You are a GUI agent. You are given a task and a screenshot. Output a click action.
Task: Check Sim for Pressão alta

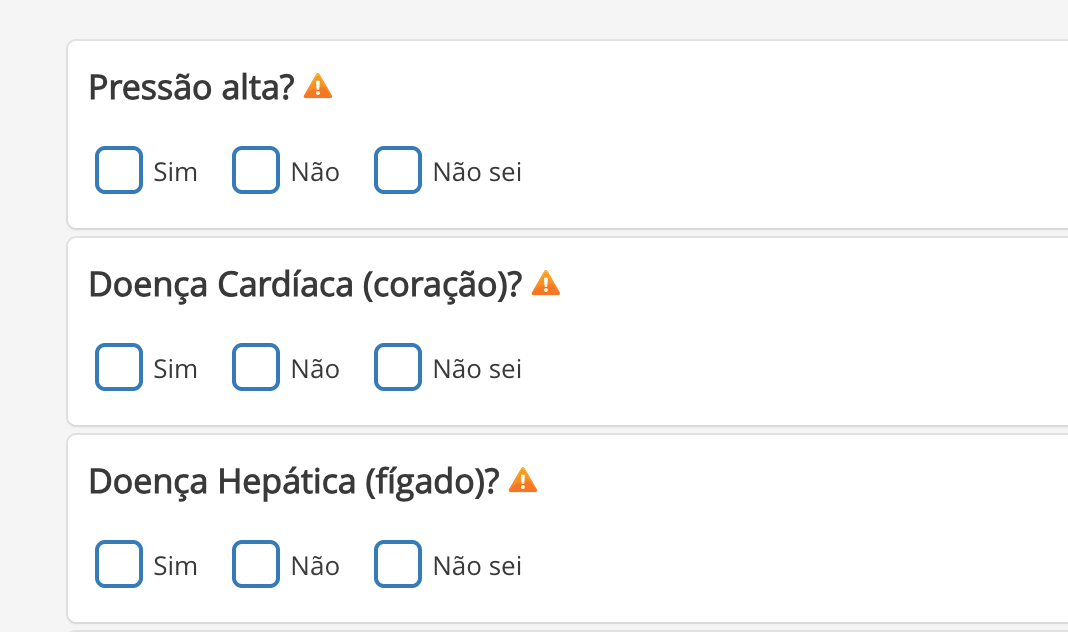[x=118, y=170]
